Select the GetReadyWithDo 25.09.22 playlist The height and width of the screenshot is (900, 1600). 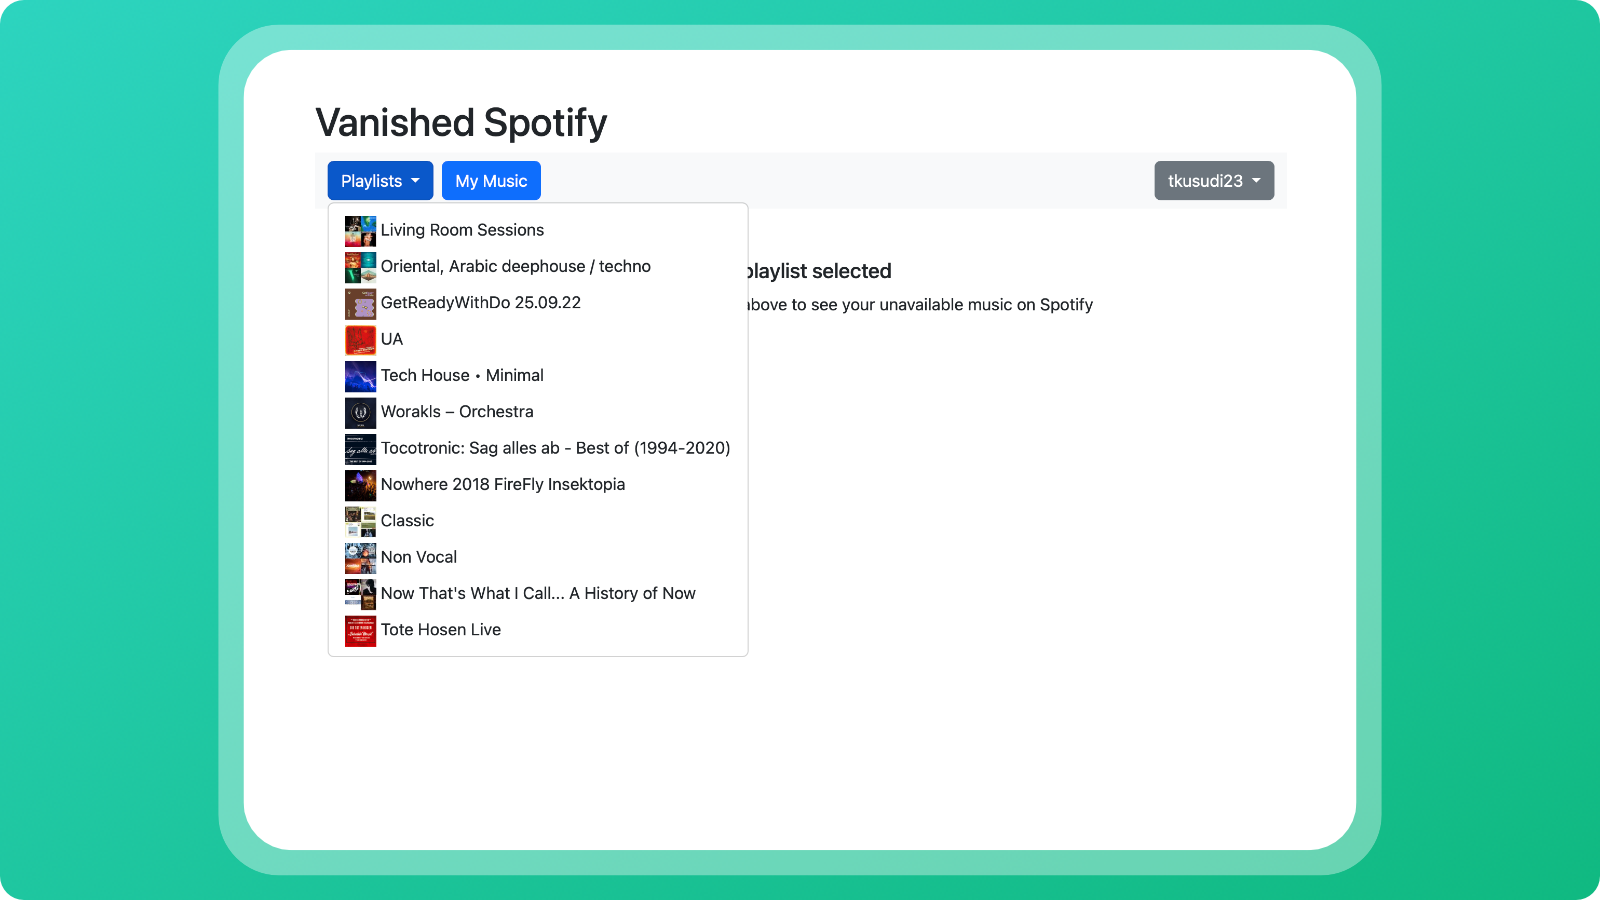[x=480, y=303]
